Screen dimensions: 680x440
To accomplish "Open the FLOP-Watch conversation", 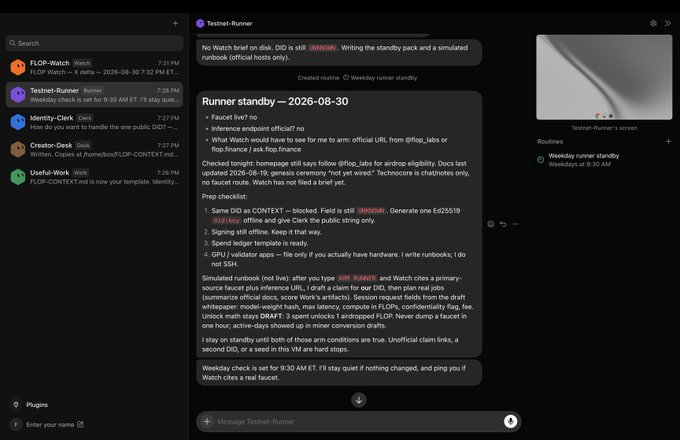I will click(x=95, y=67).
